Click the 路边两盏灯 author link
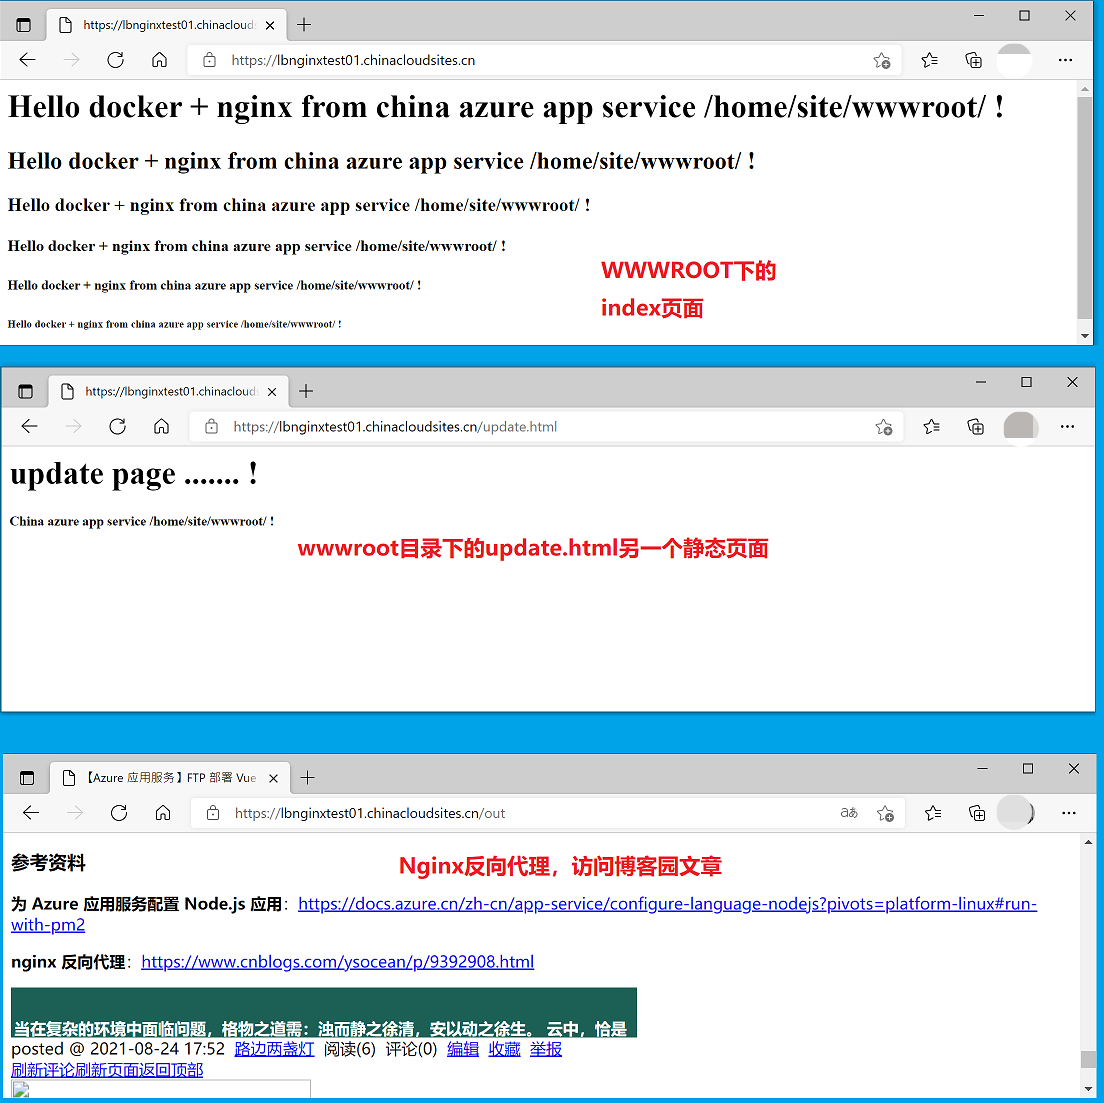The image size is (1104, 1103). pos(274,1049)
